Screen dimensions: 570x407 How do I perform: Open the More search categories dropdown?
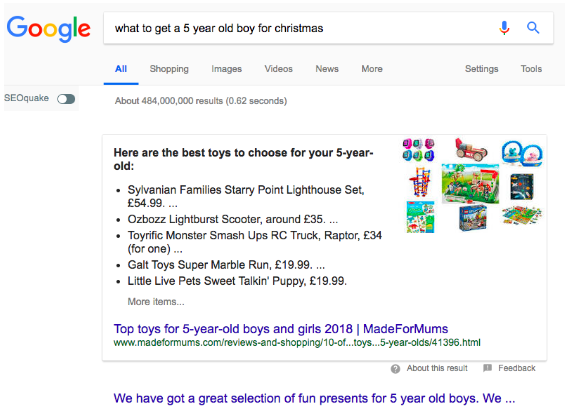click(x=372, y=69)
